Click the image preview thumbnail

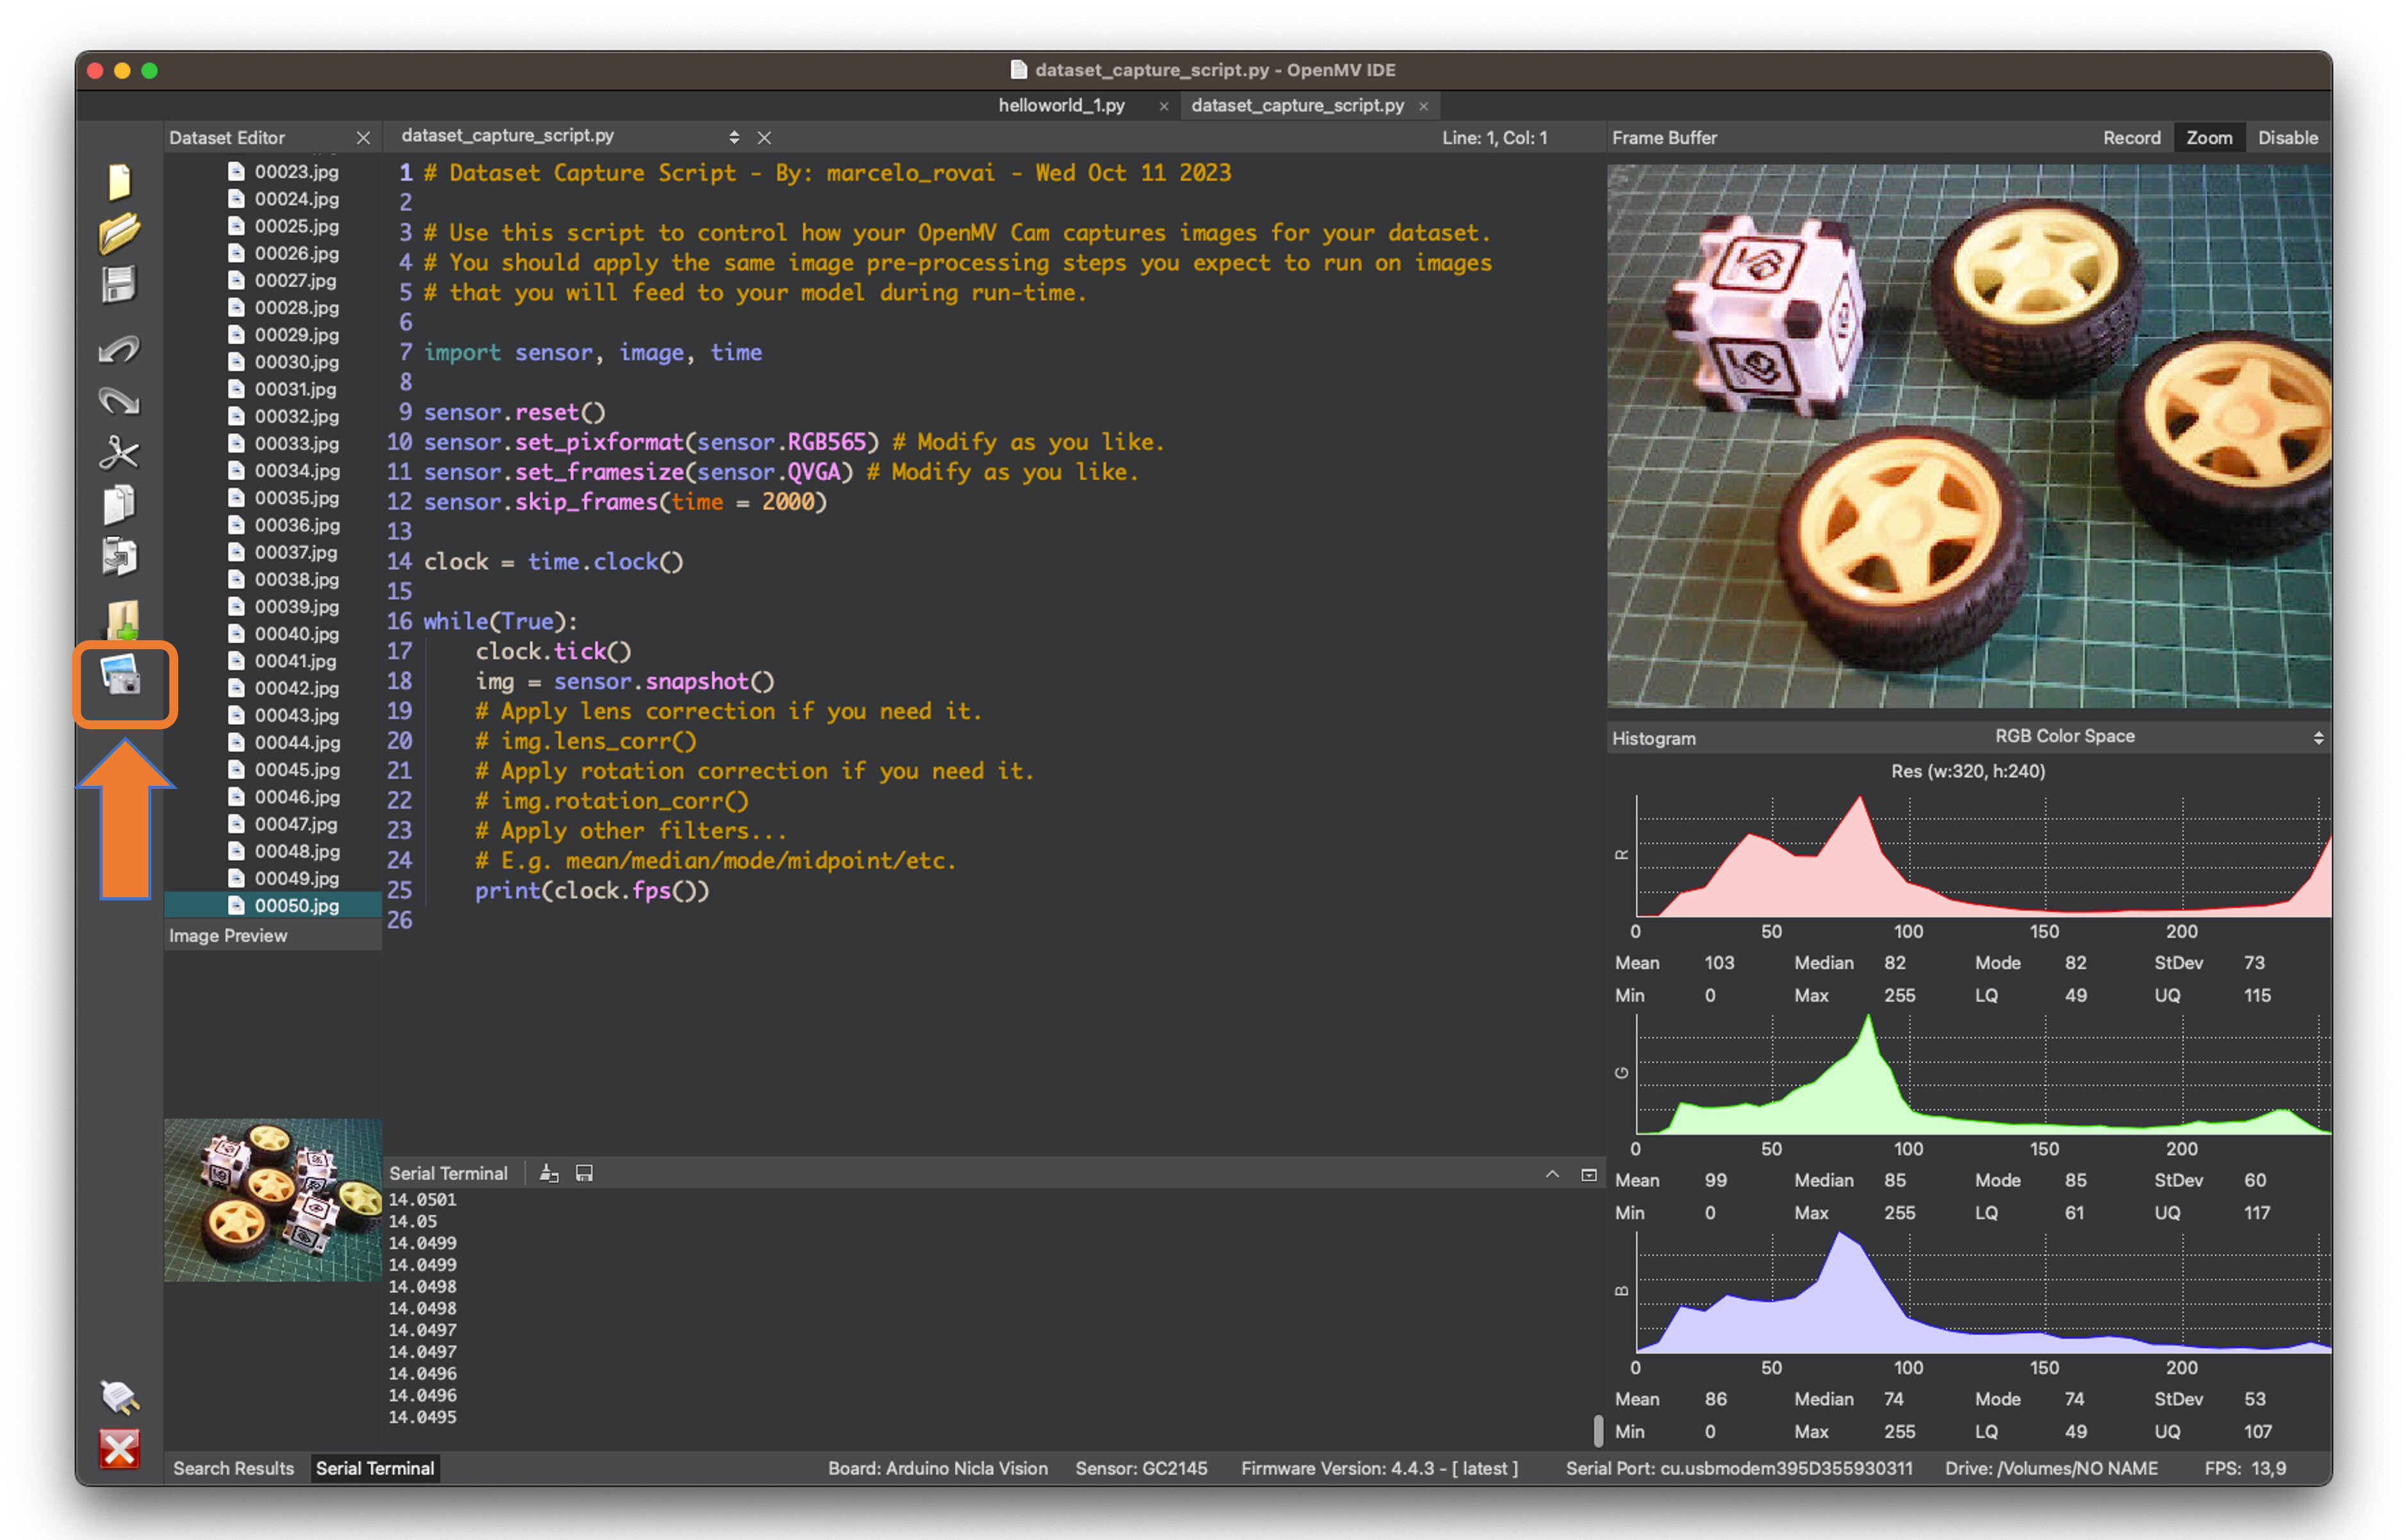272,1200
